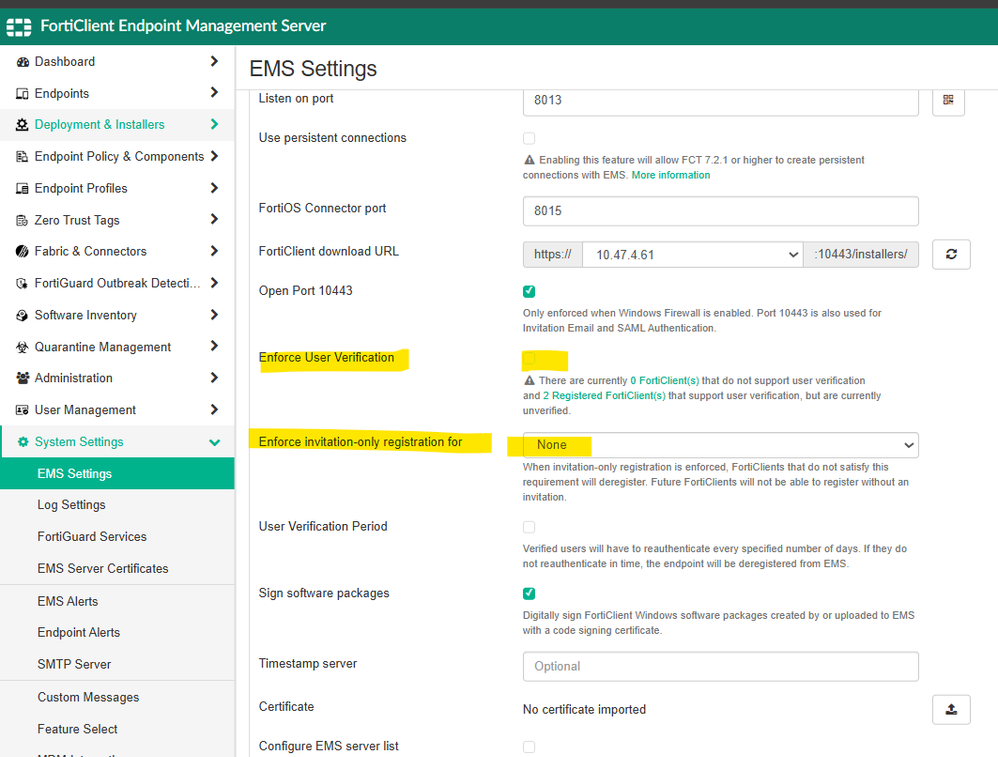Click the Timestamp server input field
This screenshot has height=757, width=998.
click(x=720, y=666)
